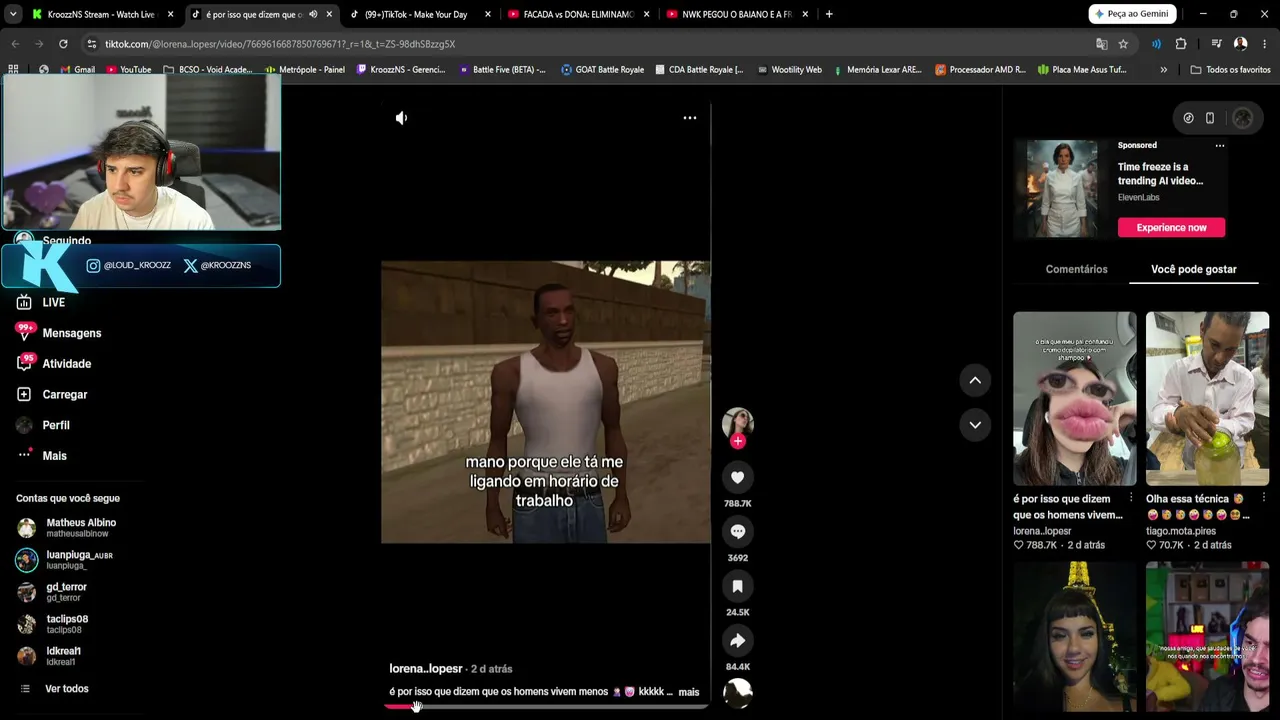This screenshot has width=1280, height=720.
Task: Bookmark this page with the star icon
Action: pyautogui.click(x=1123, y=44)
